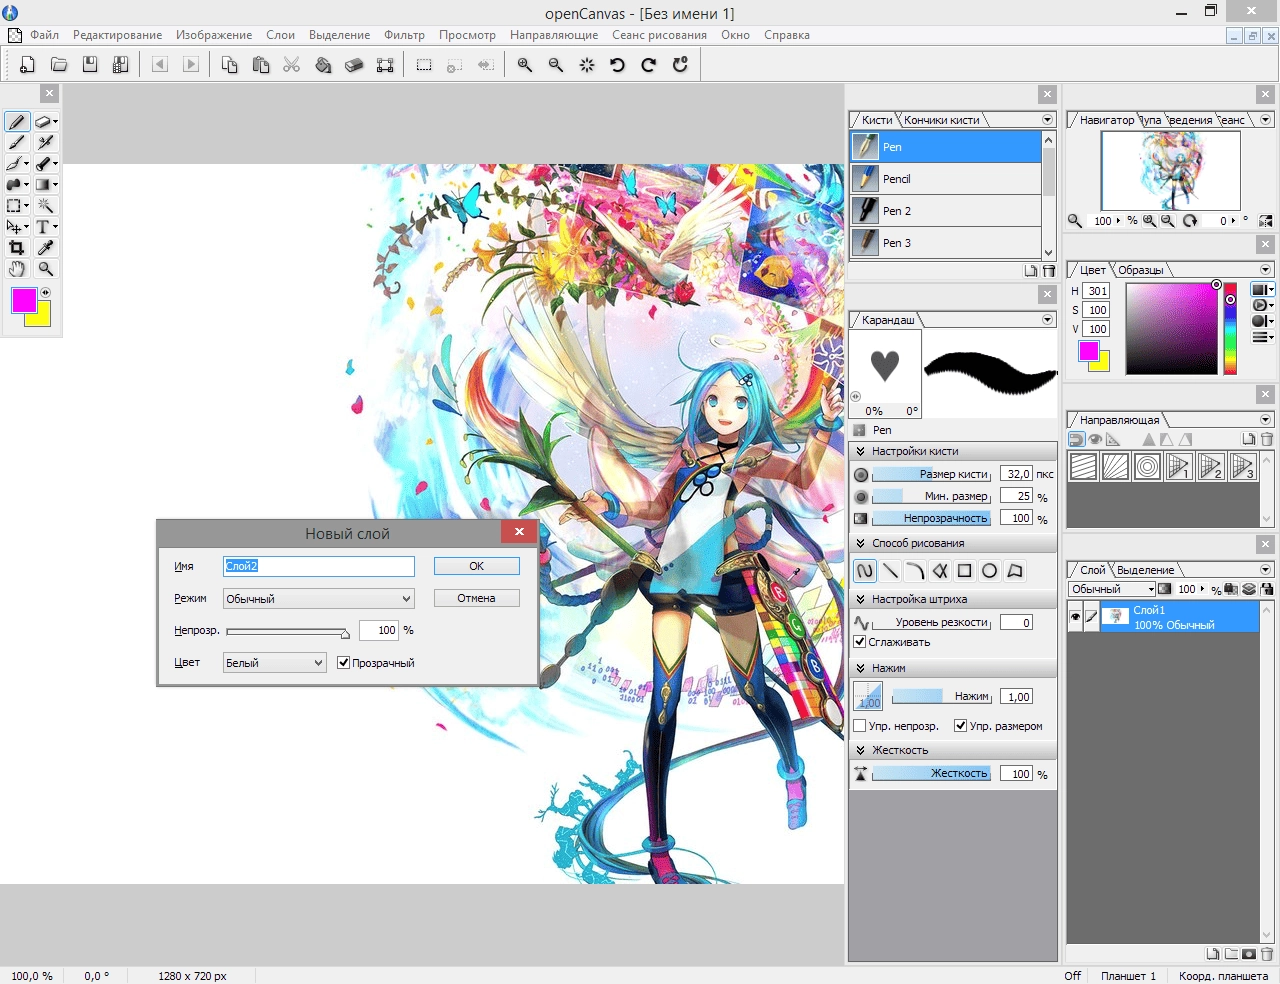Viewport: 1280px width, 984px height.
Task: Open the Кисти panel options menu arrow
Action: point(1048,120)
